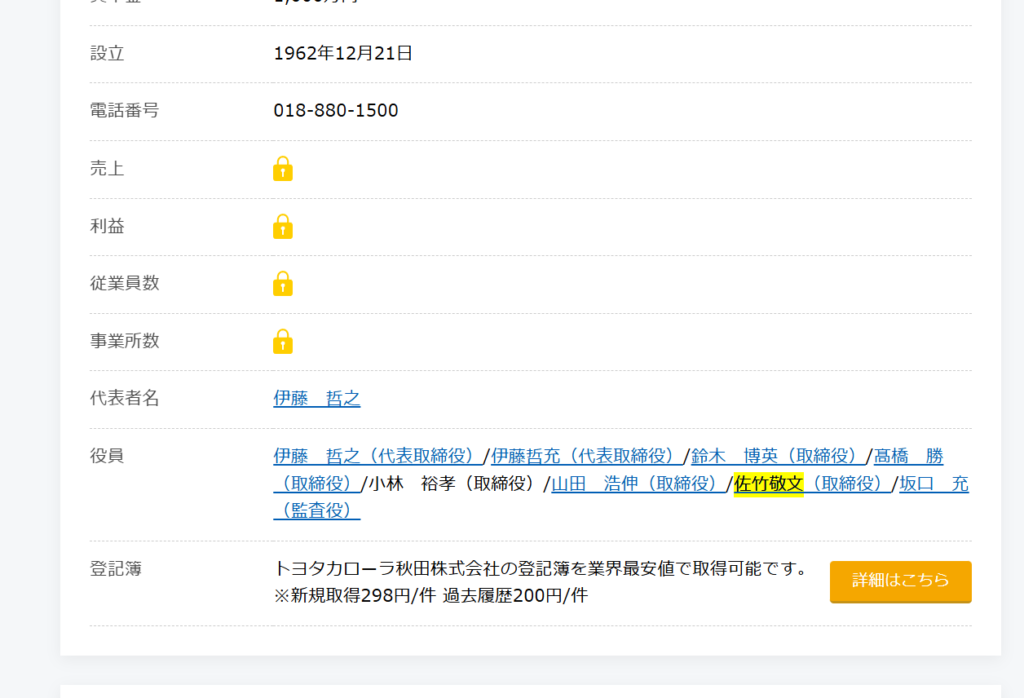1024x698 pixels.
Task: Open the 坂口 充 auditor link
Action: pos(934,483)
